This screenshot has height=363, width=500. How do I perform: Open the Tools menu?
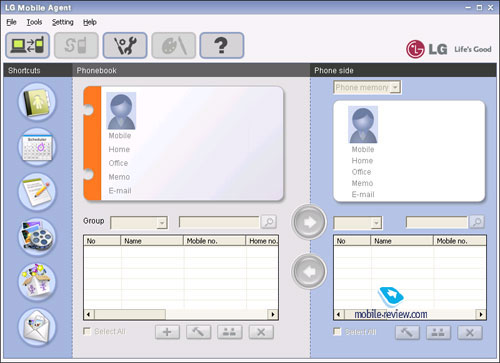click(x=34, y=22)
